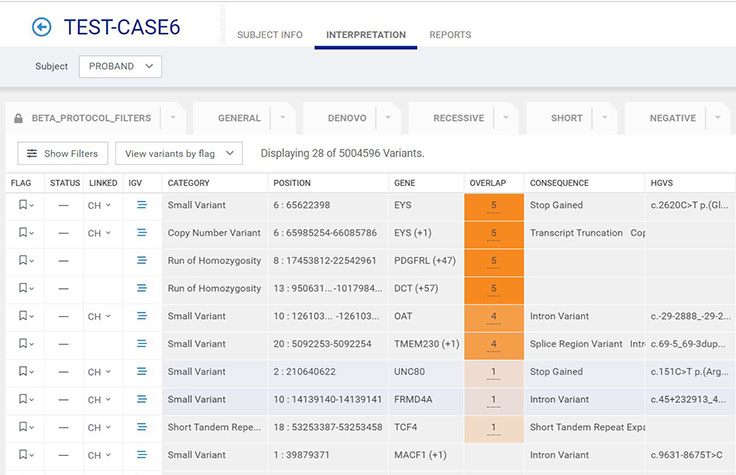Open IGV icon for OAT variant row
The image size is (736, 475).
coord(142,316)
